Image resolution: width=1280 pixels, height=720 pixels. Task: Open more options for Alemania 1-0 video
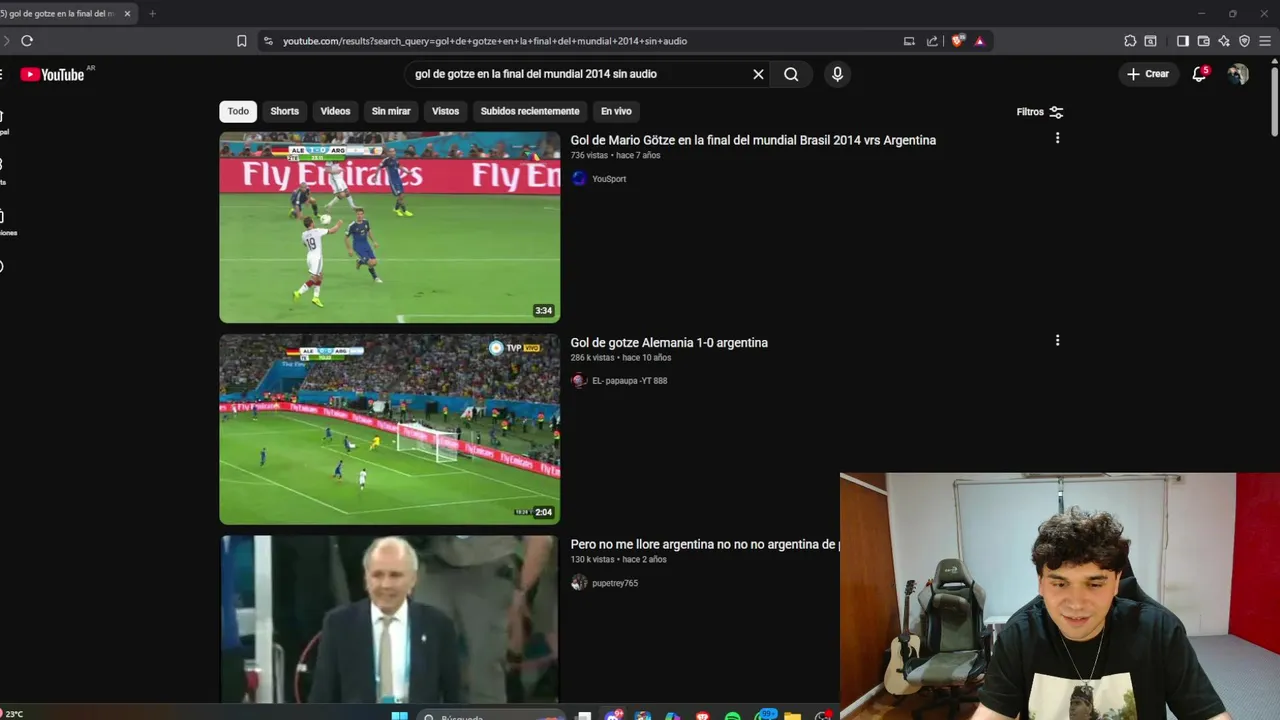[x=1057, y=340]
